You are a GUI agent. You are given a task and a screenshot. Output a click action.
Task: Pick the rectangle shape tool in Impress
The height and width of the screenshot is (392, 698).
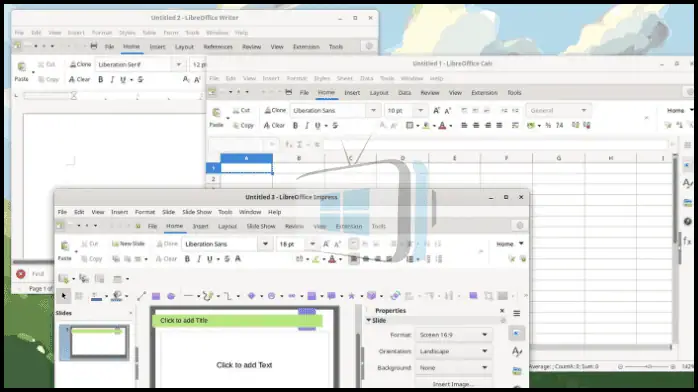(x=156, y=296)
